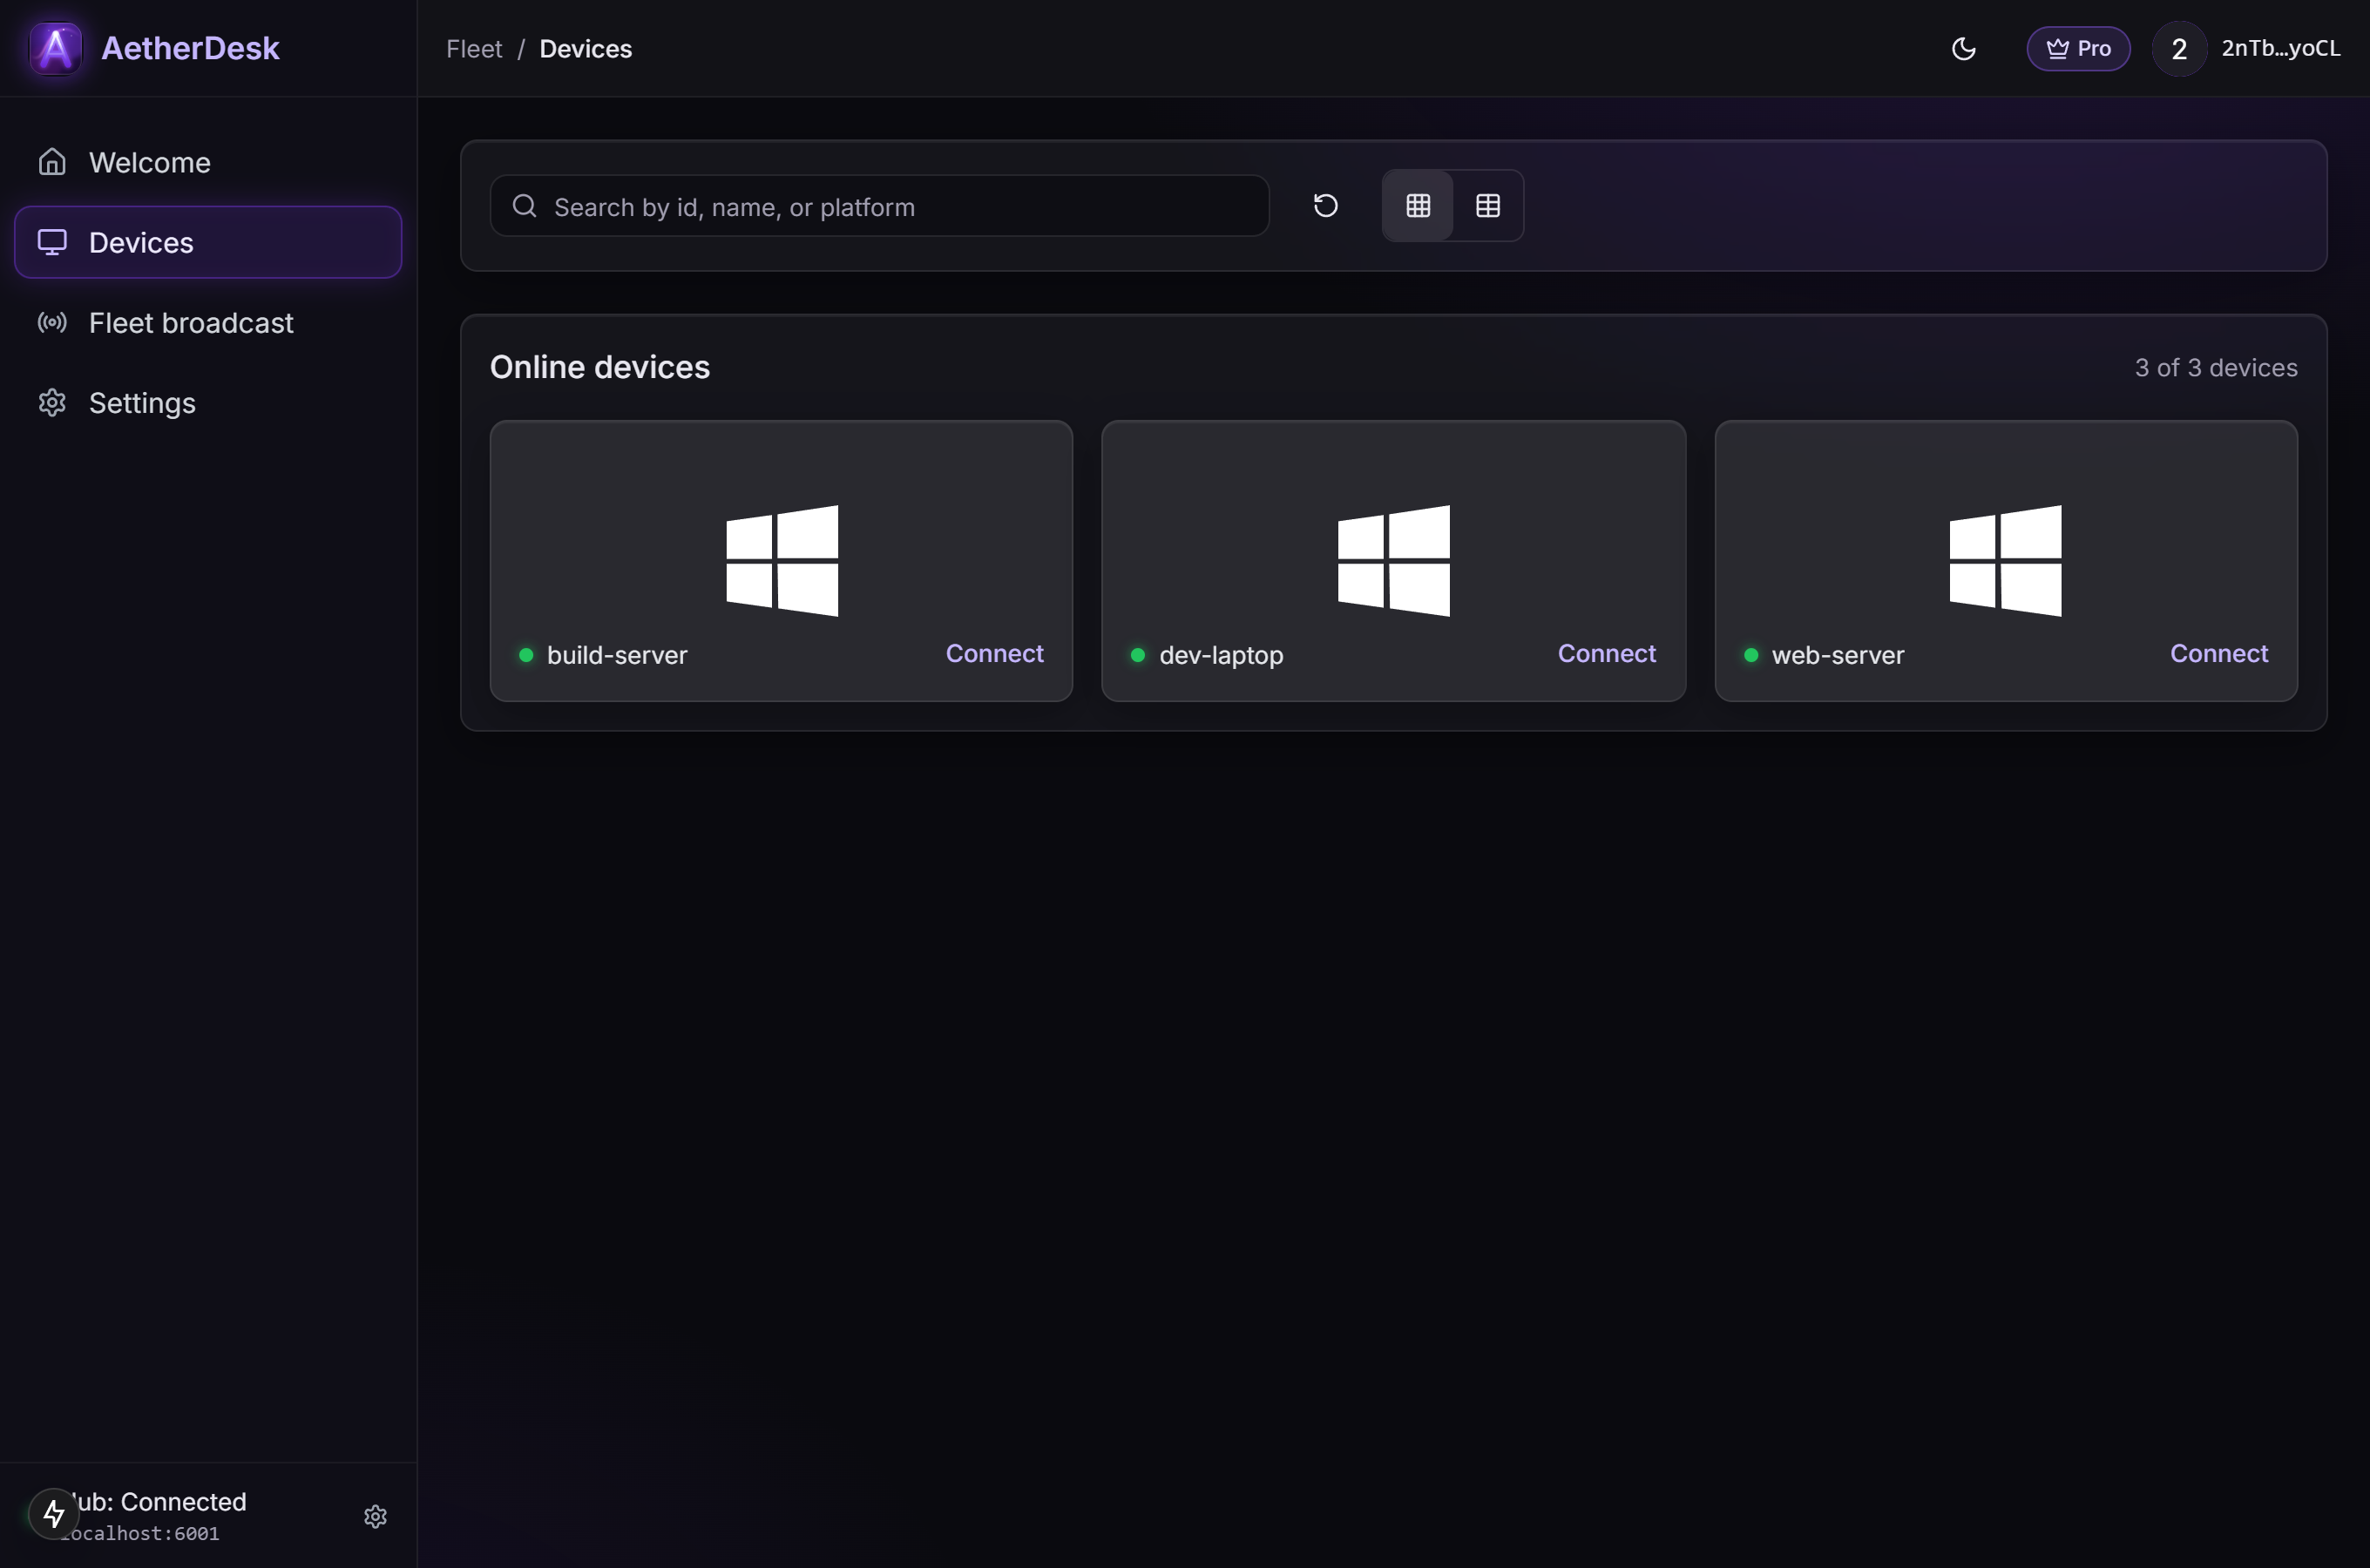Click the Settings gear icon in sidebar
2370x1568 pixels.
(52, 402)
